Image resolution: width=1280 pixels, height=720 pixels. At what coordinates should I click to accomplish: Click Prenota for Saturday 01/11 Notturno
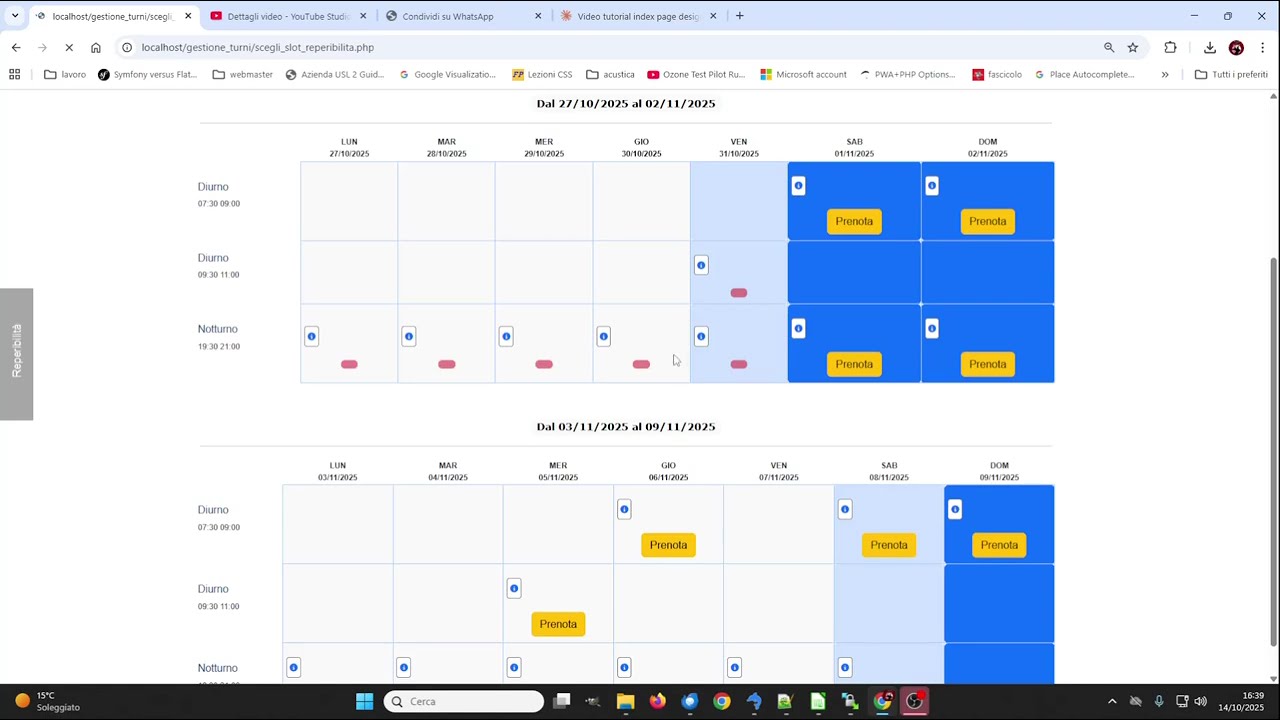(854, 364)
